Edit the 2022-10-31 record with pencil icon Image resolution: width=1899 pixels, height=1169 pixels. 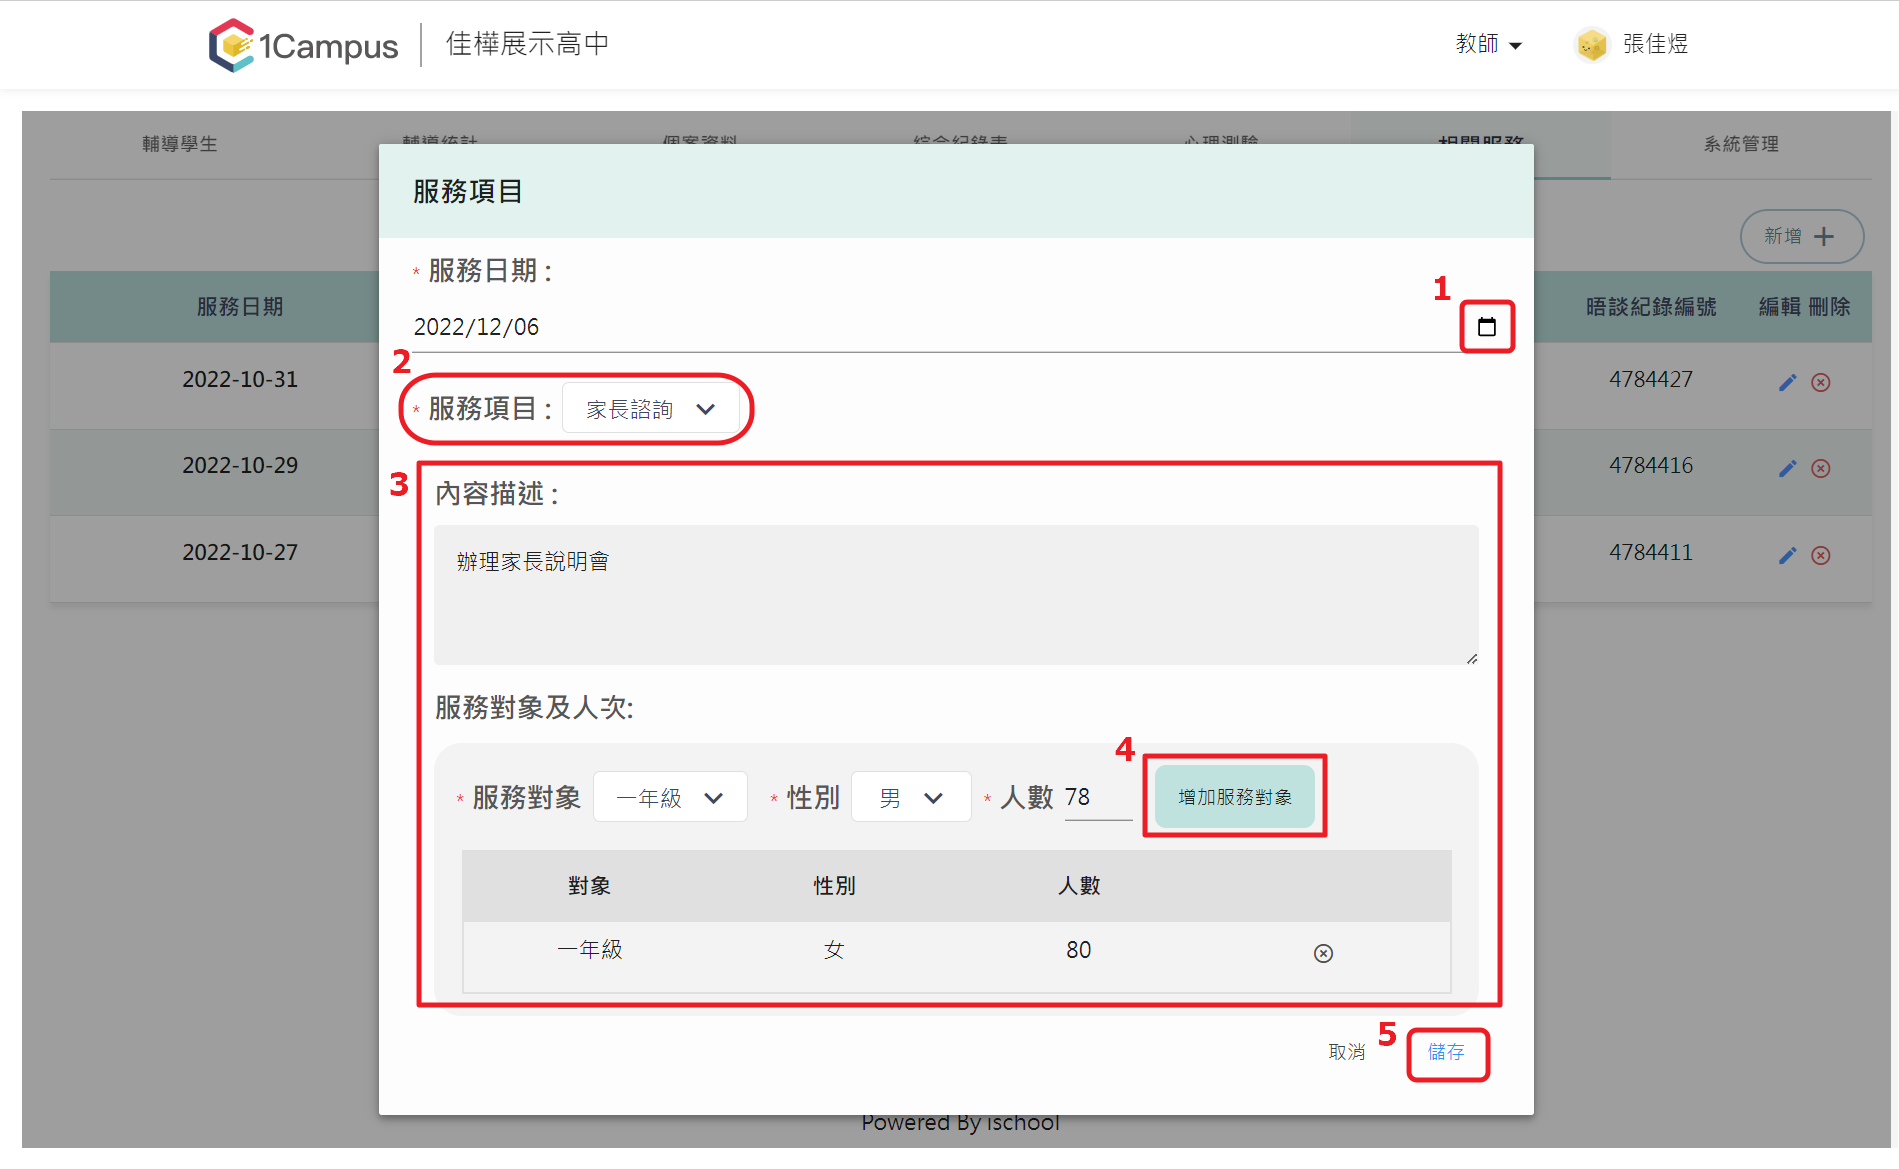(1788, 382)
